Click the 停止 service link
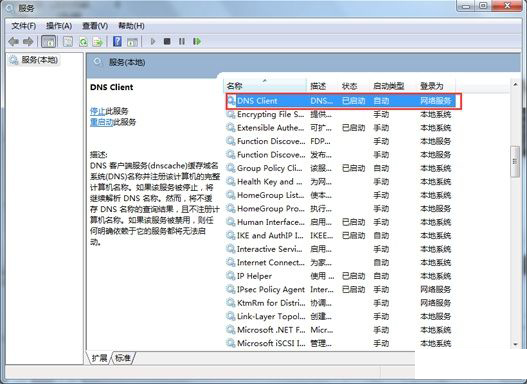This screenshot has width=527, height=384. point(97,111)
